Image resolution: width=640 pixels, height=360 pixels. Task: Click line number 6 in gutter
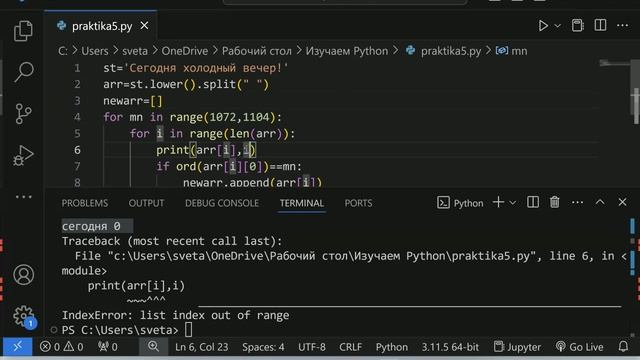[x=77, y=150]
